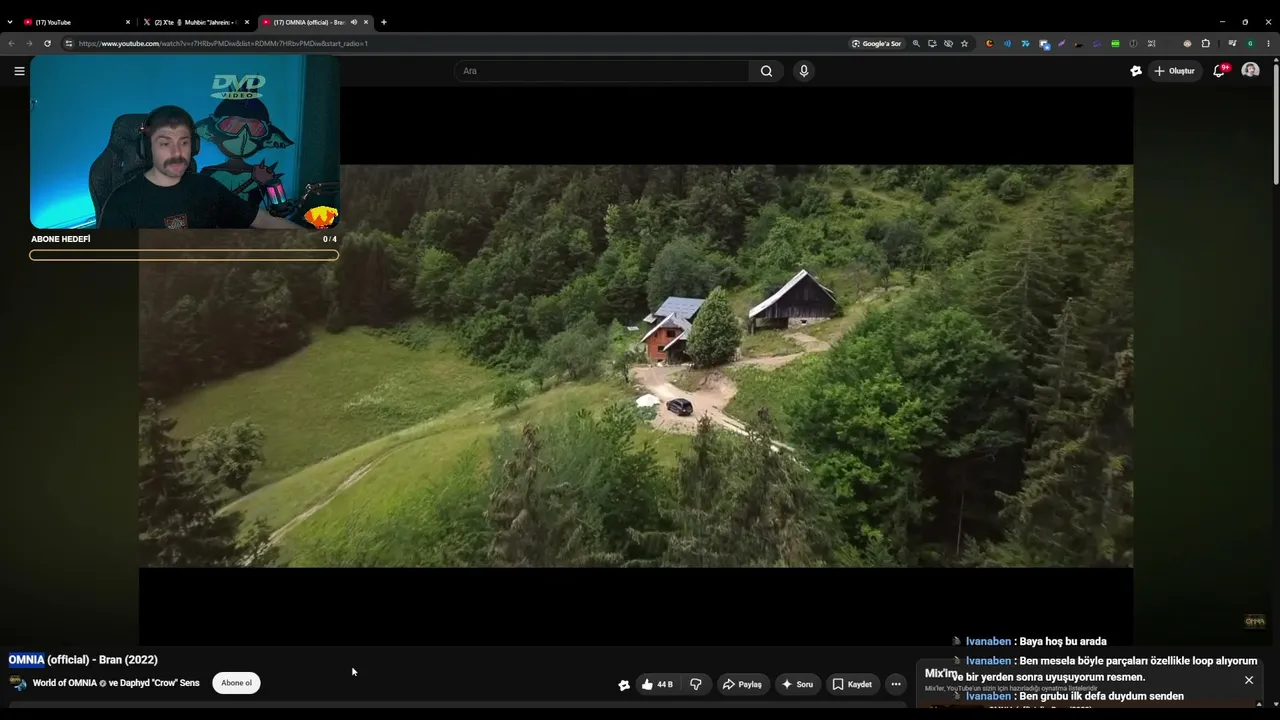Open a new browser tab
The image size is (1280, 720).
pos(384,22)
